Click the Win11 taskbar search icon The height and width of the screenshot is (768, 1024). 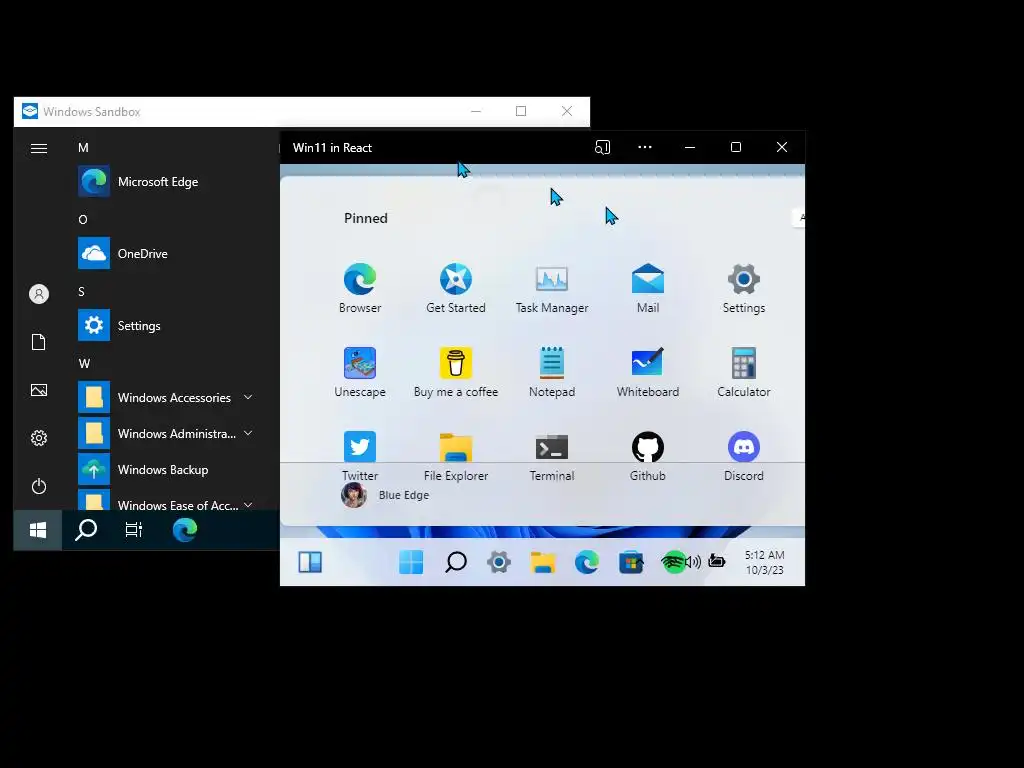pyautogui.click(x=456, y=562)
